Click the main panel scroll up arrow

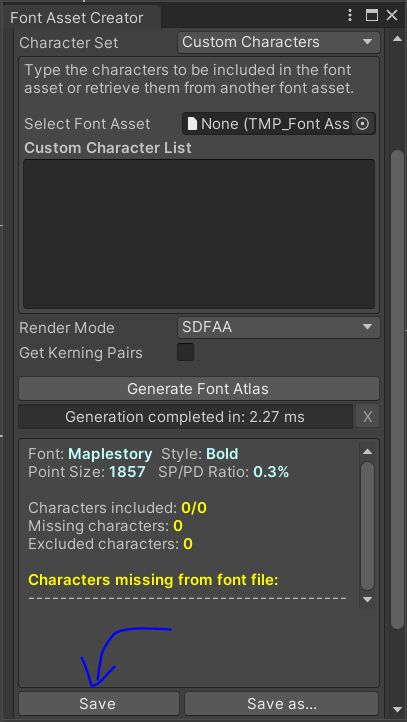point(397,39)
